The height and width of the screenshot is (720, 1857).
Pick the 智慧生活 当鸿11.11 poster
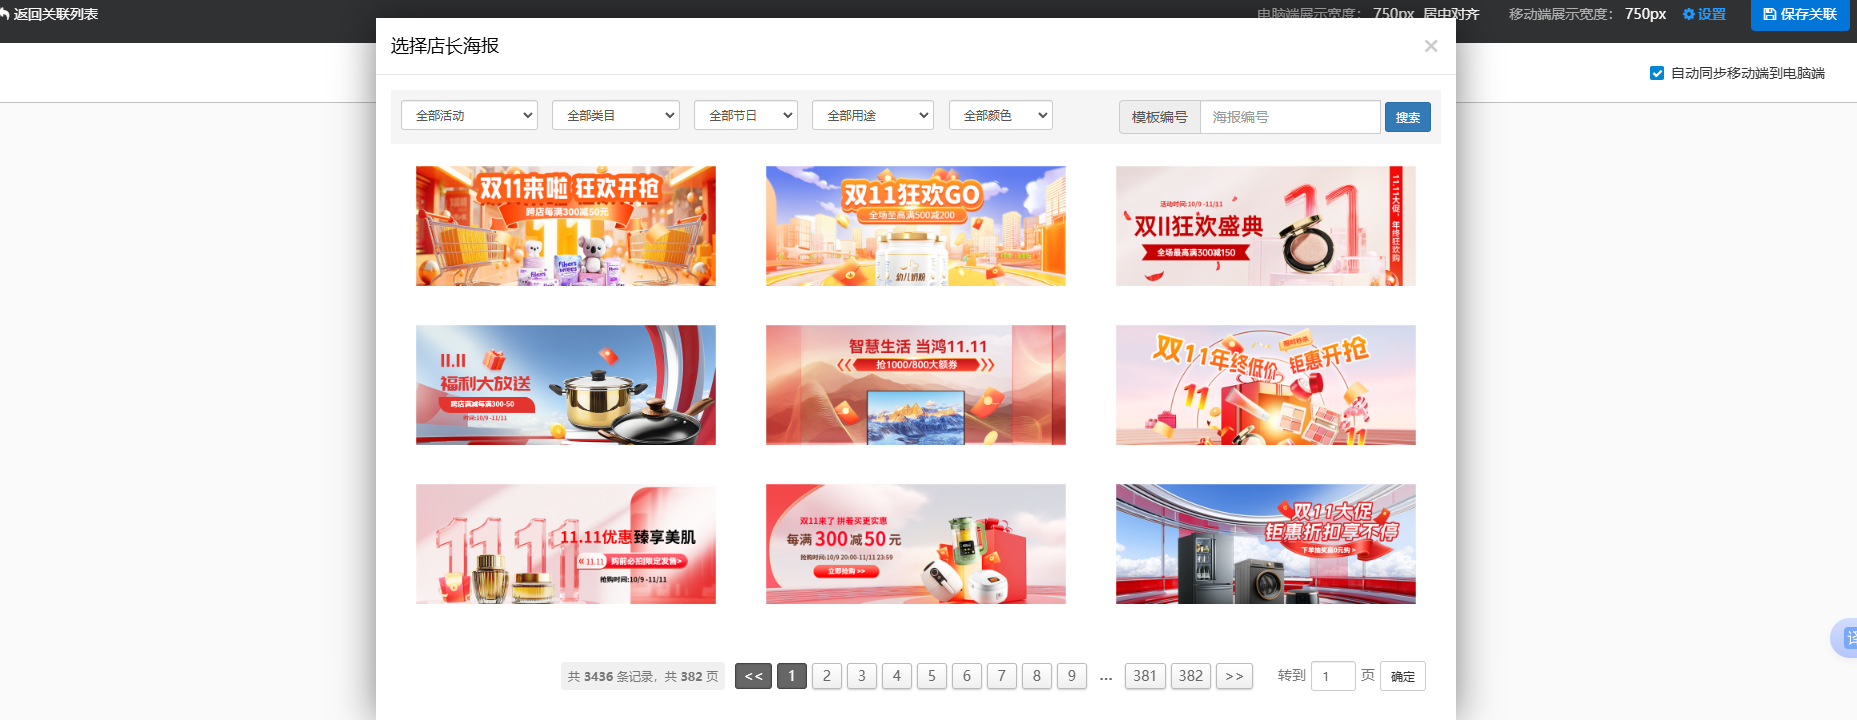(915, 385)
